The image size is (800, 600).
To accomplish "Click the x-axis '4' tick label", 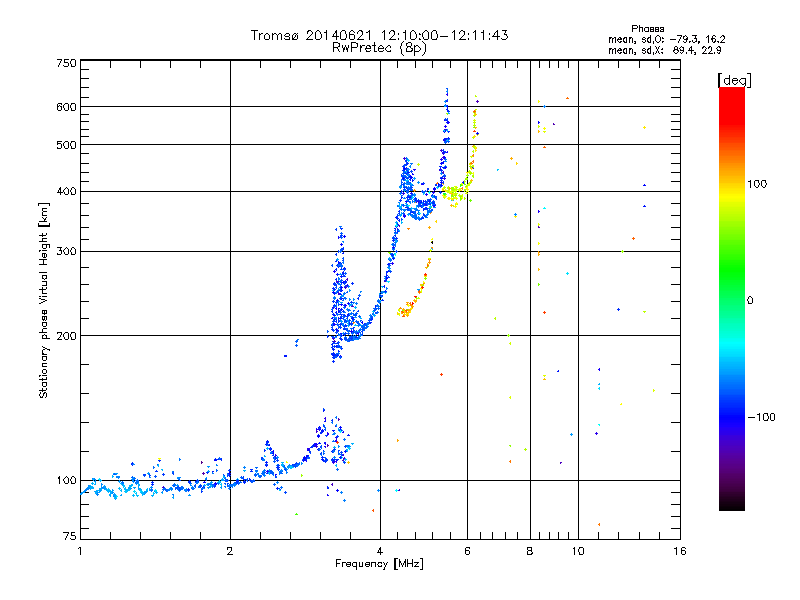I will click(380, 551).
